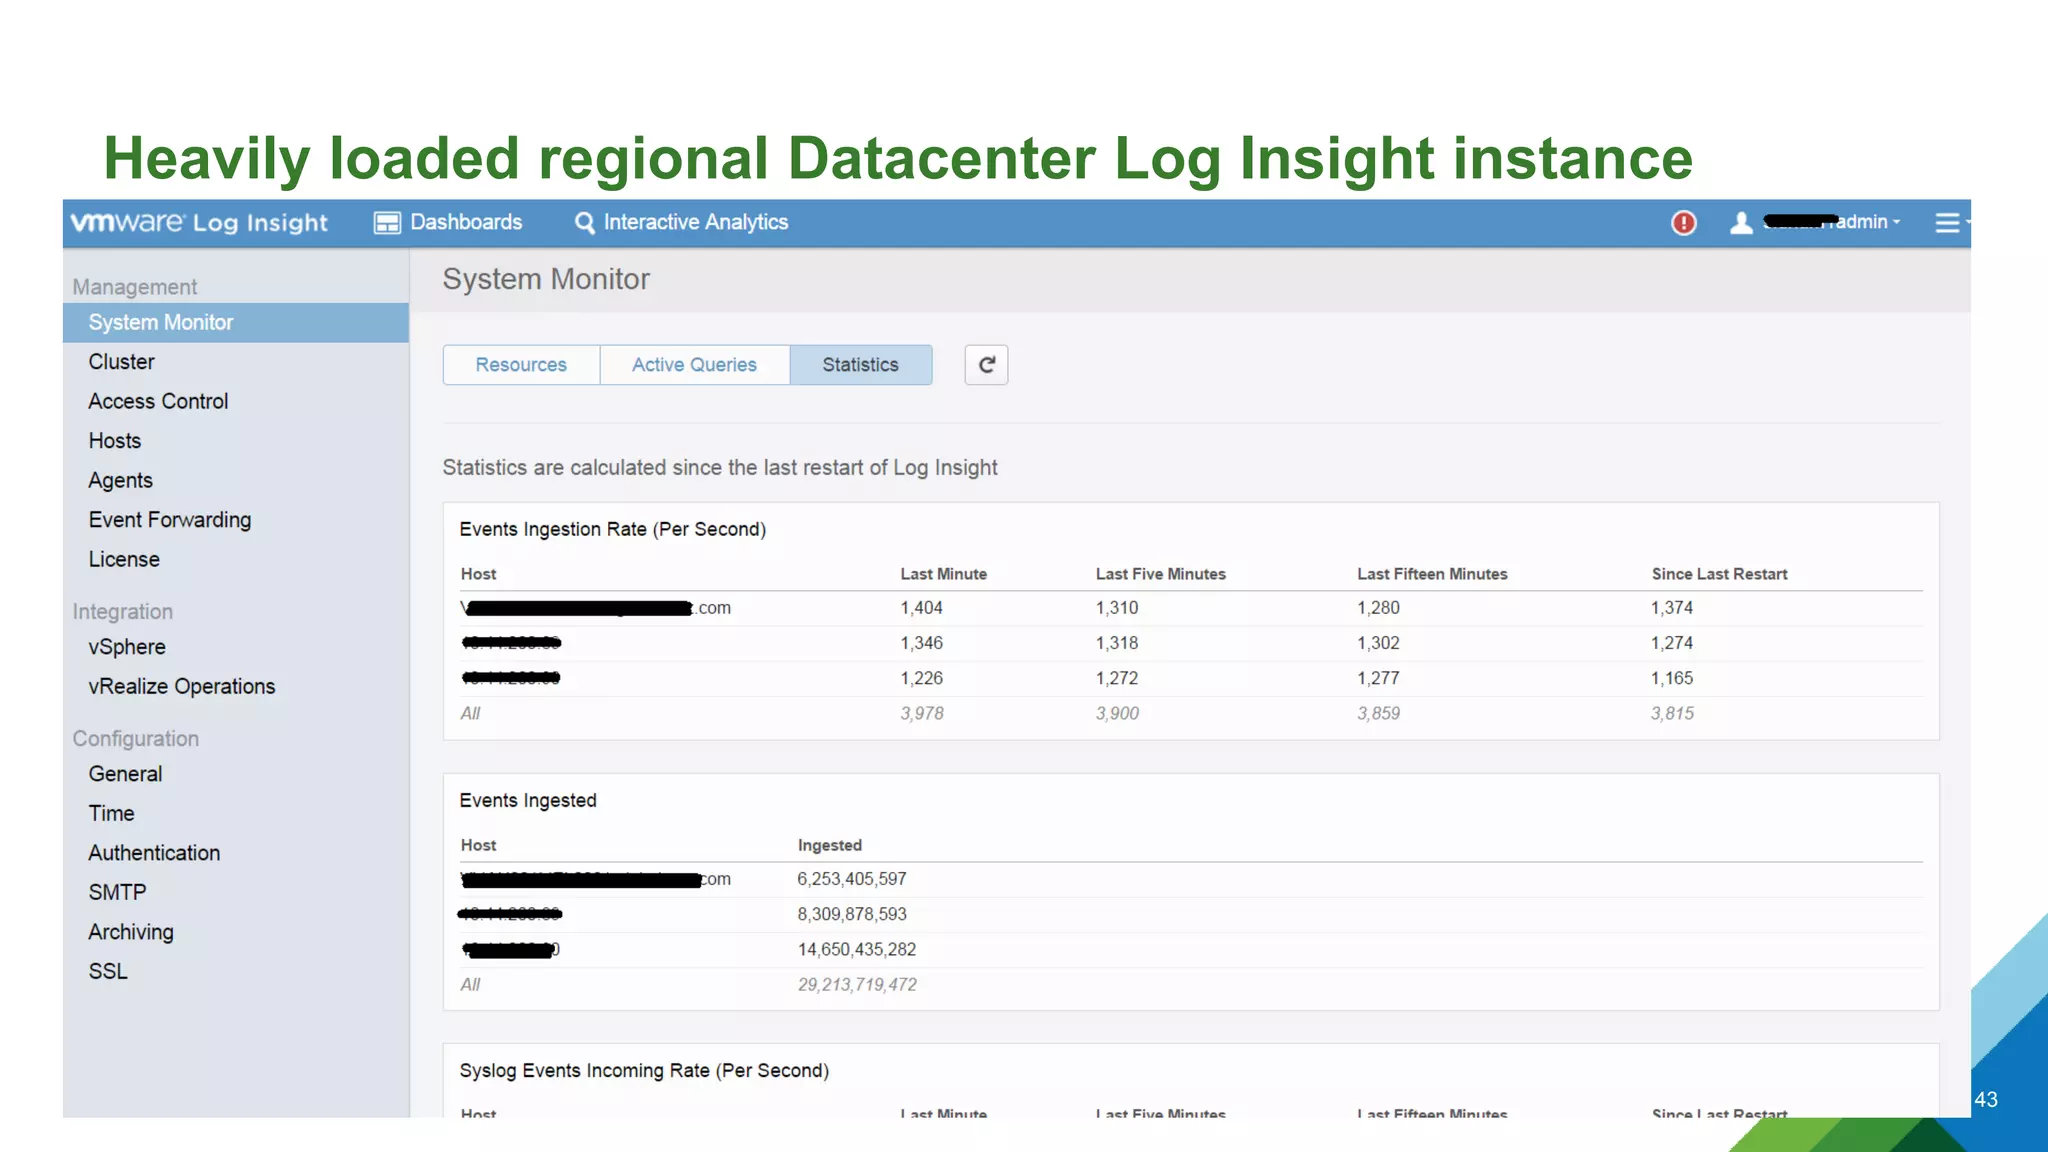This screenshot has height=1152, width=2048.
Task: Click the 1,302 fifteen minutes value
Action: 1378,643
